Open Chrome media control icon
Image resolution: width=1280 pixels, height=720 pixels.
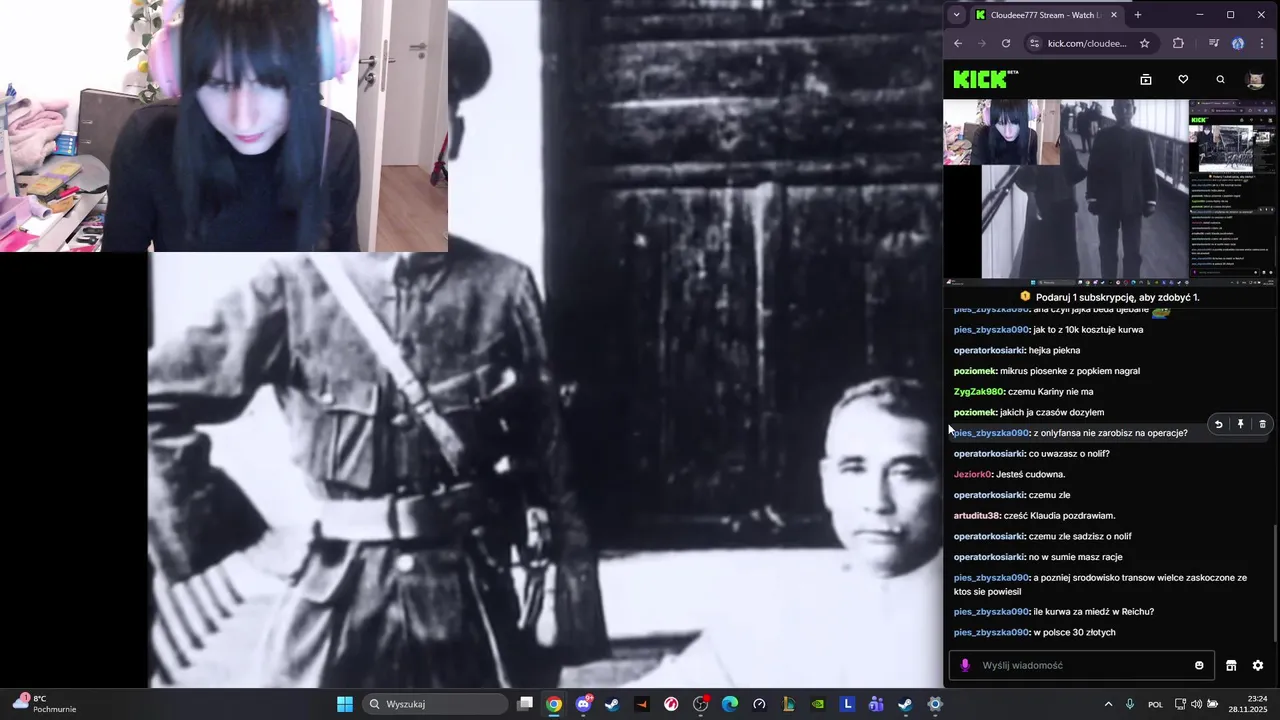1214,43
